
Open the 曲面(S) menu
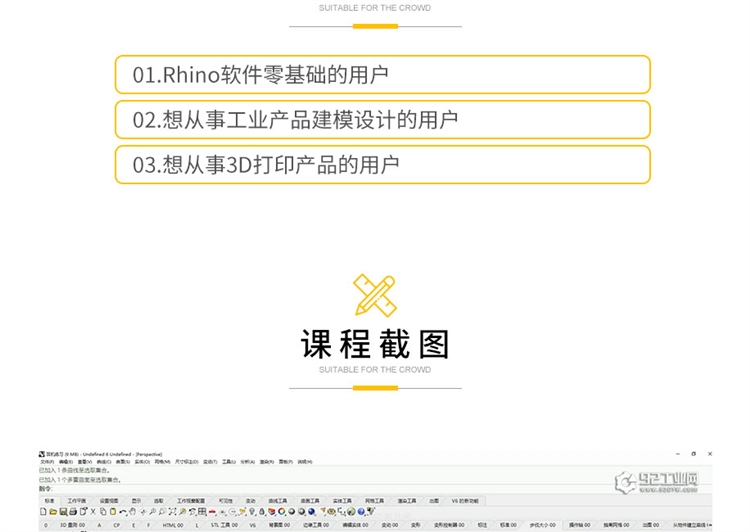click(123, 462)
